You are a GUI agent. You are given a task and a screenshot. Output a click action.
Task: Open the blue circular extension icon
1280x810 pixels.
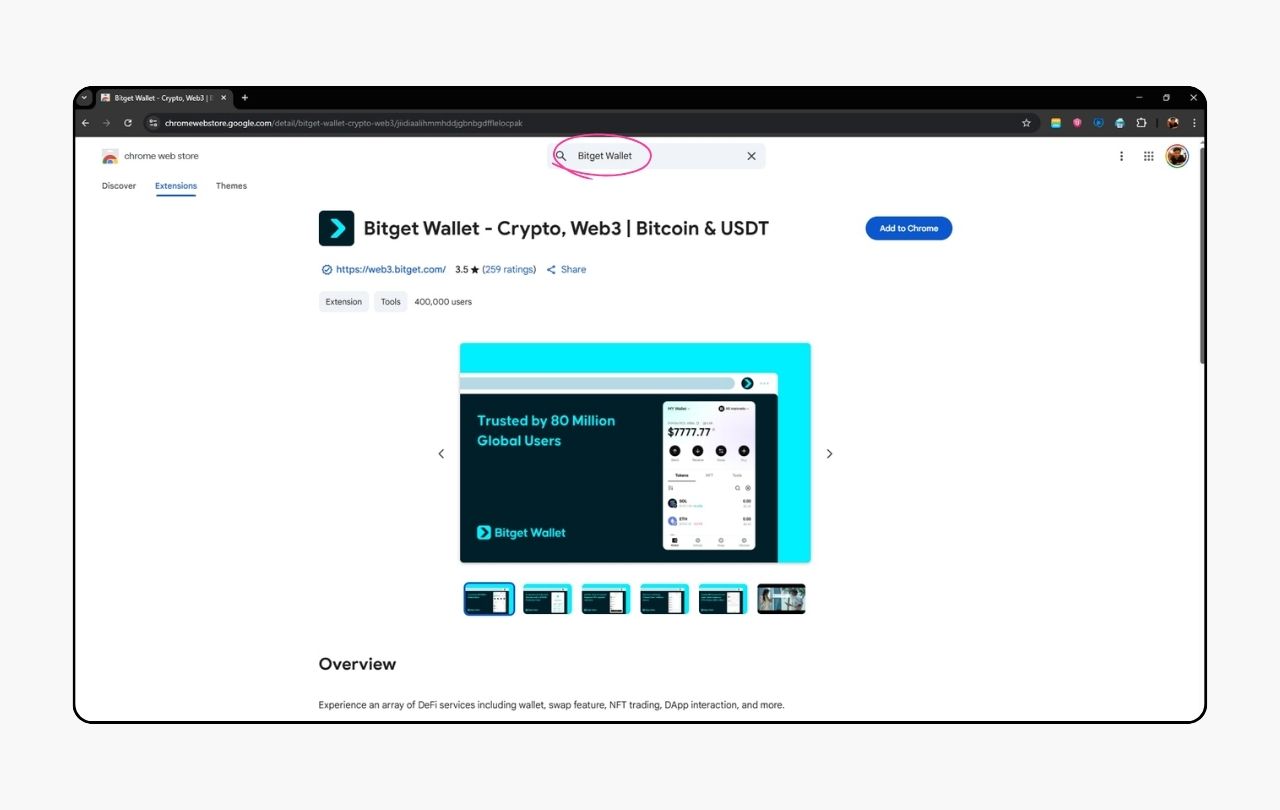(x=1098, y=123)
